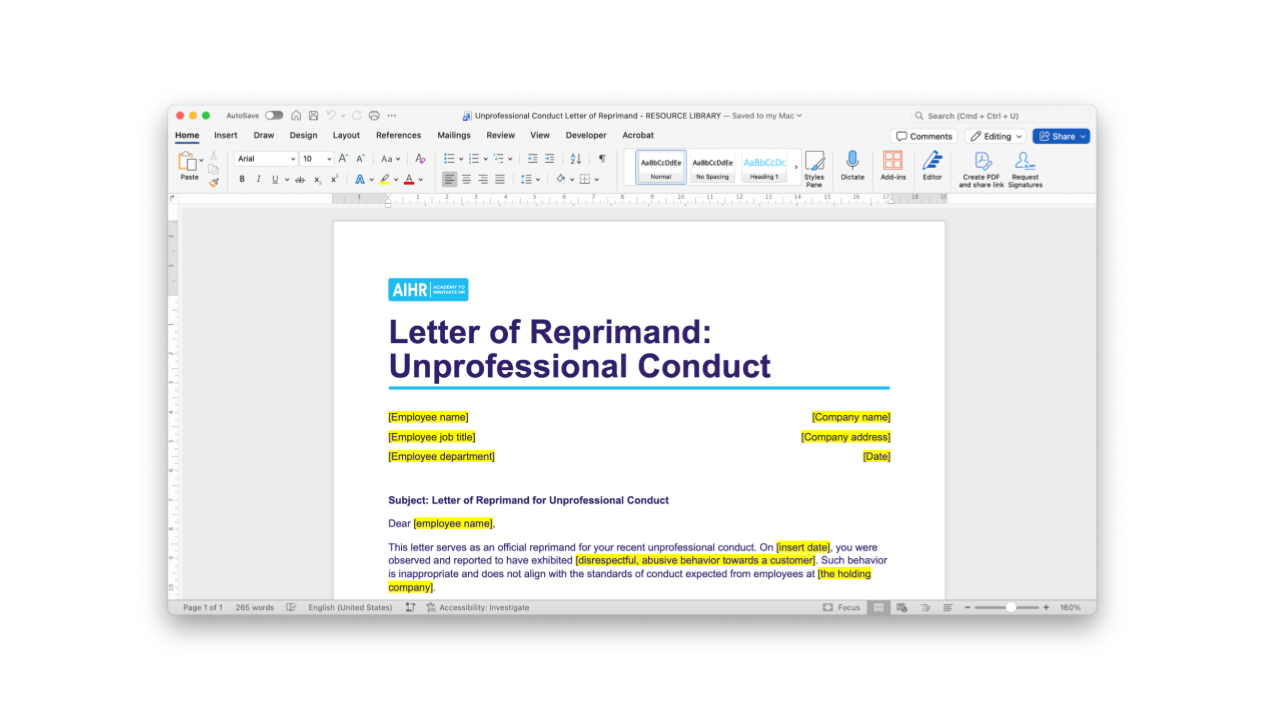
Task: Click the Sort A to Z icon
Action: pos(576,159)
